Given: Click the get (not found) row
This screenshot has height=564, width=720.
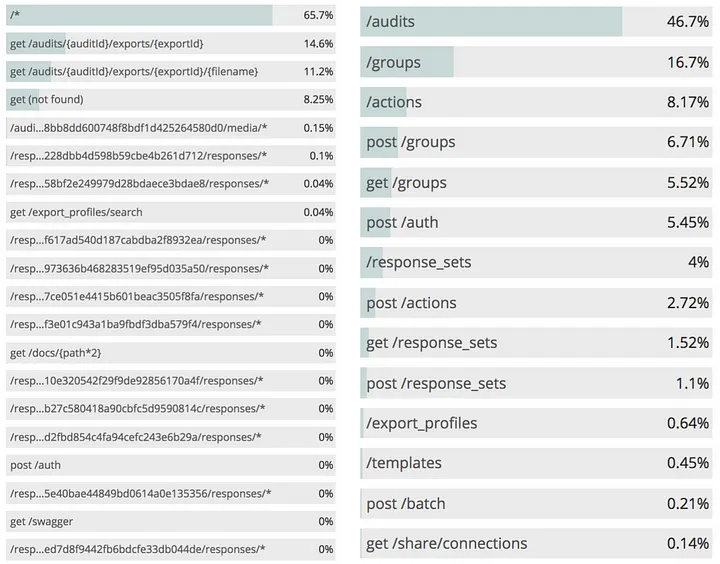Looking at the screenshot, I should pos(171,100).
